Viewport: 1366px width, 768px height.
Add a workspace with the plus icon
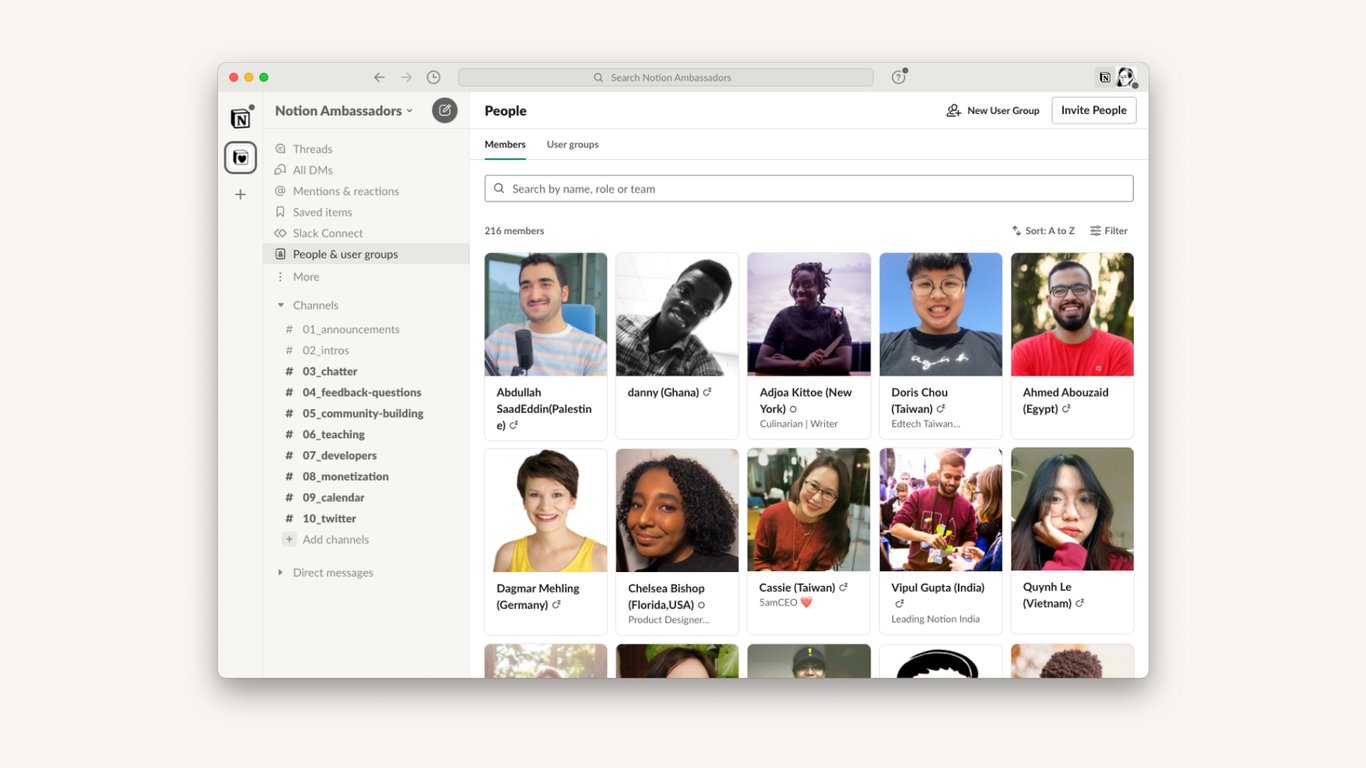click(240, 194)
